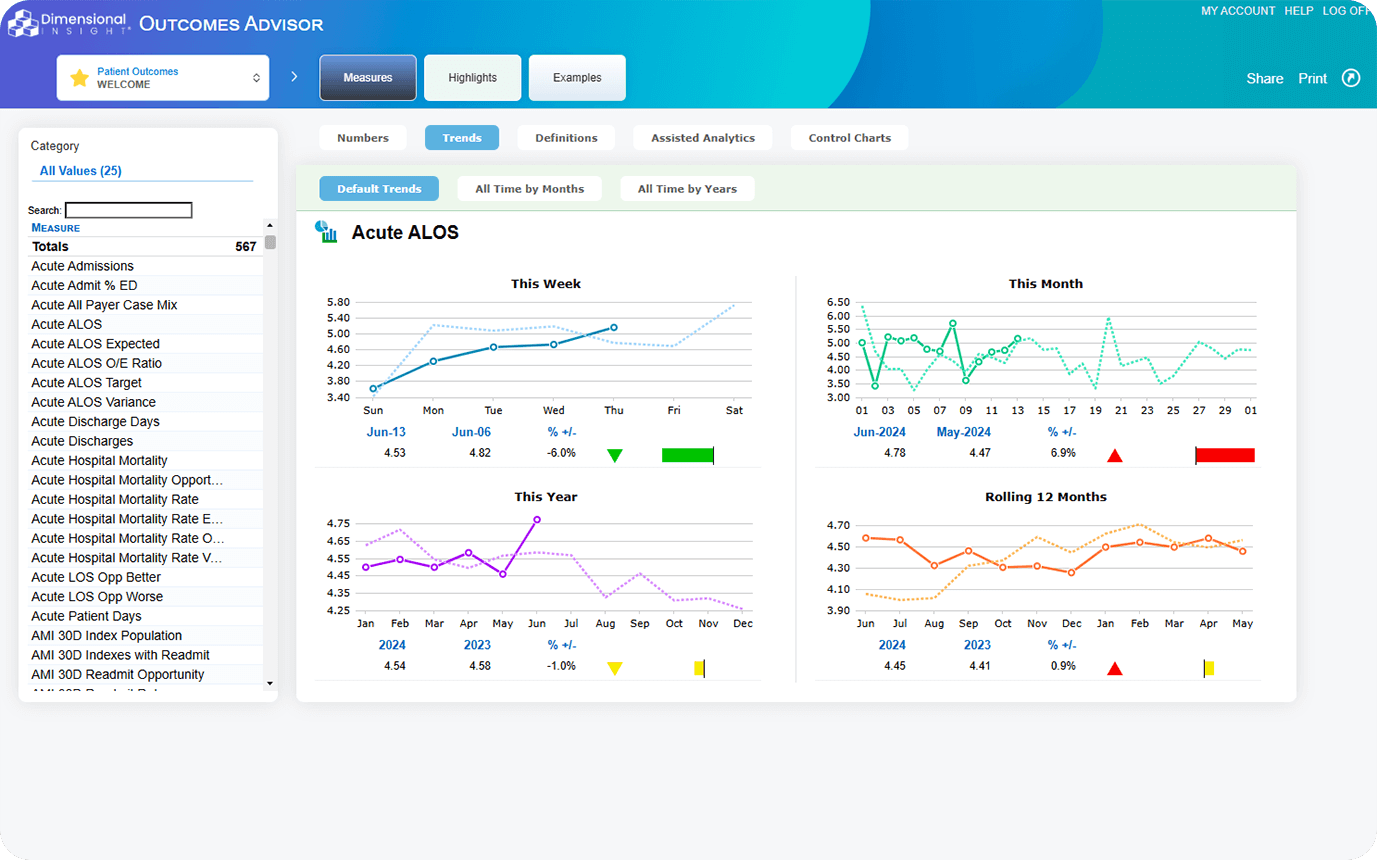Click the green down arrow under This Week
This screenshot has width=1377, height=860.
pyautogui.click(x=615, y=456)
